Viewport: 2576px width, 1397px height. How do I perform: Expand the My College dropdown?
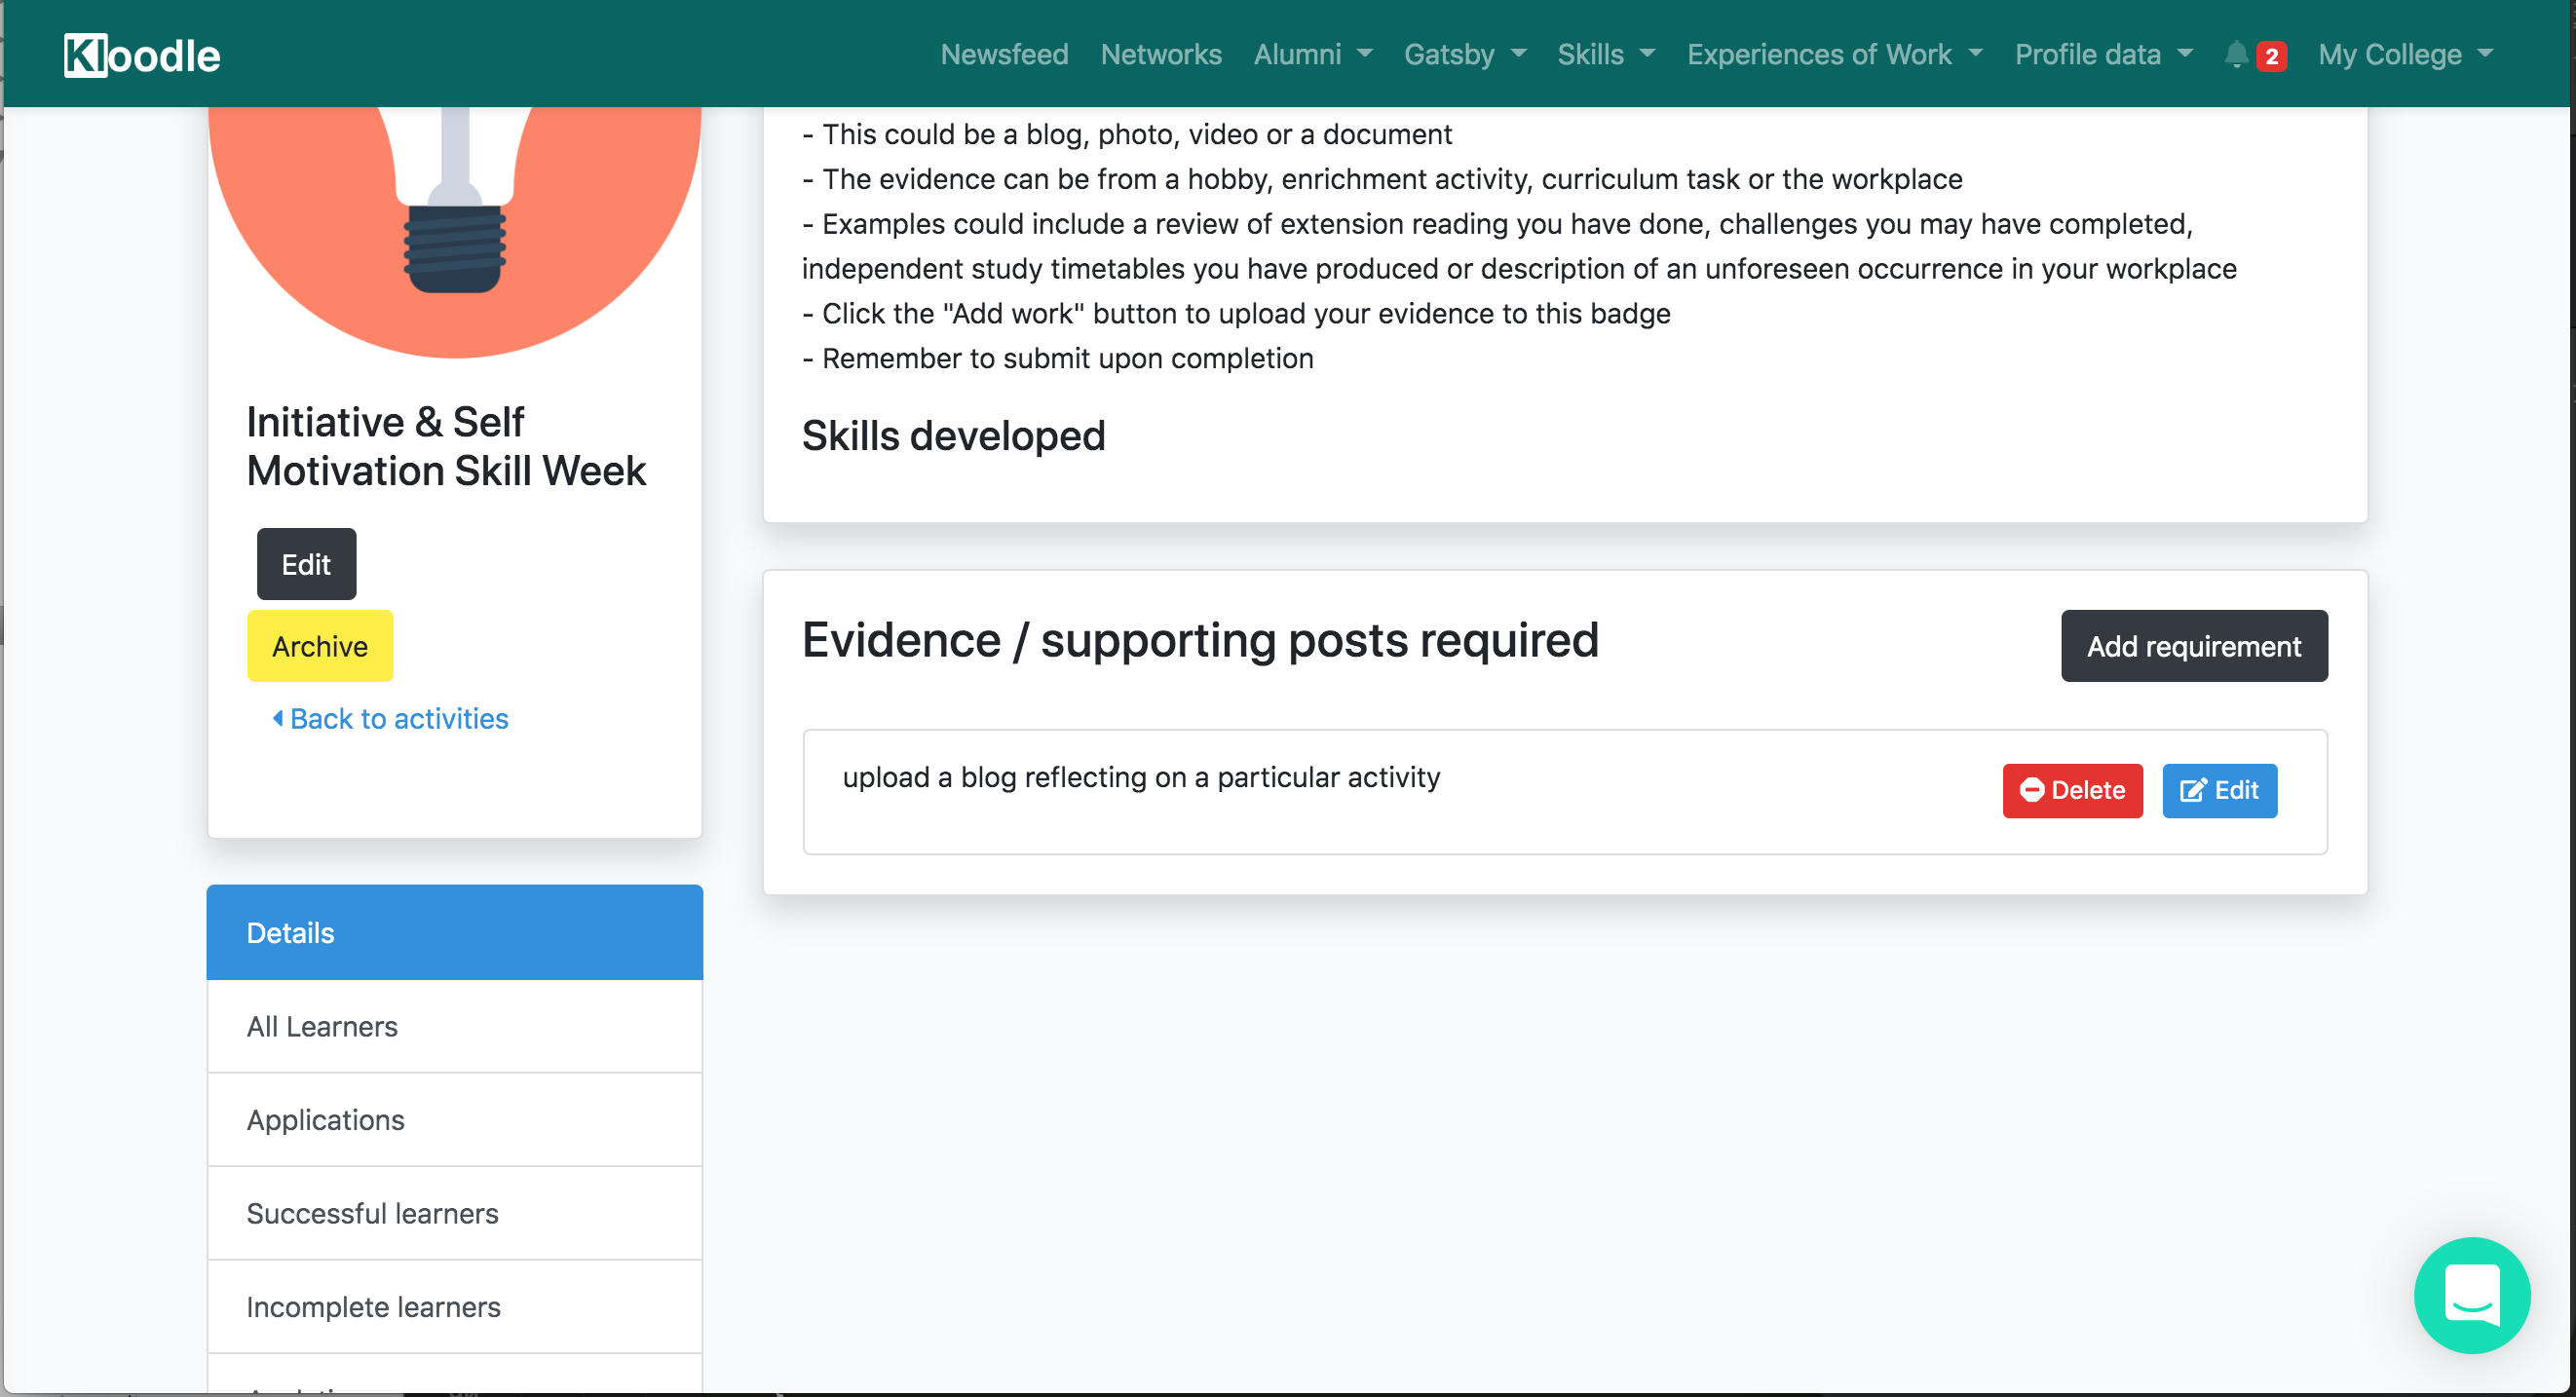2405,54
